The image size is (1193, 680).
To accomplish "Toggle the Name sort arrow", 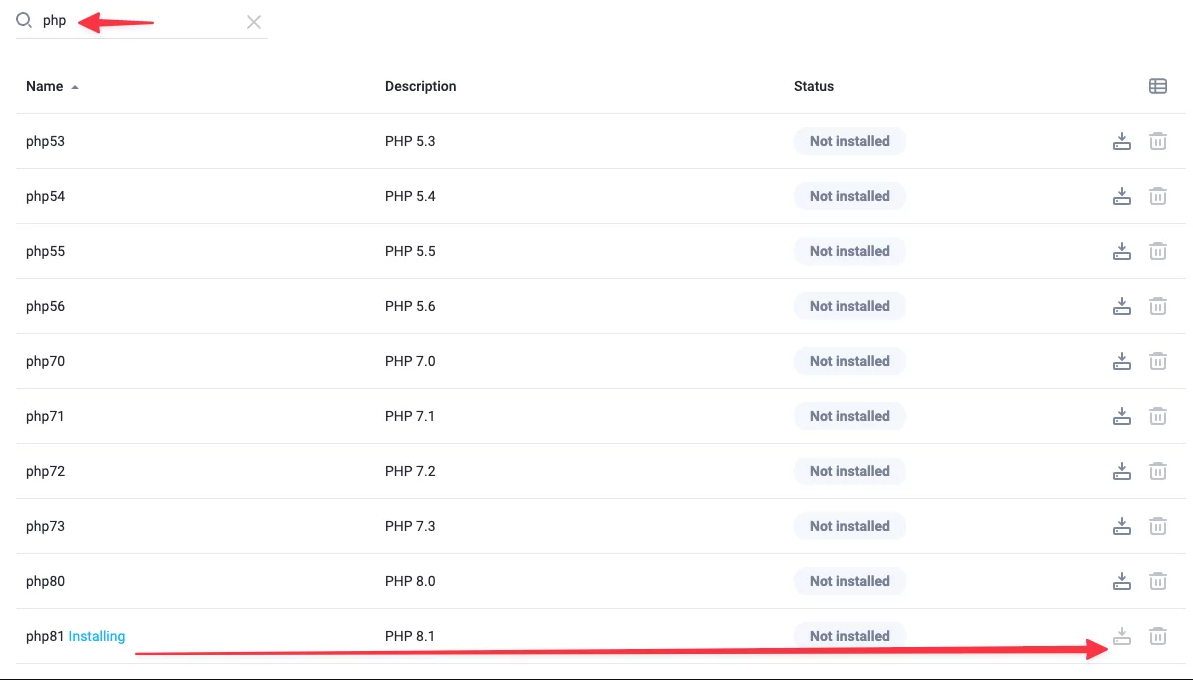I will coord(75,87).
